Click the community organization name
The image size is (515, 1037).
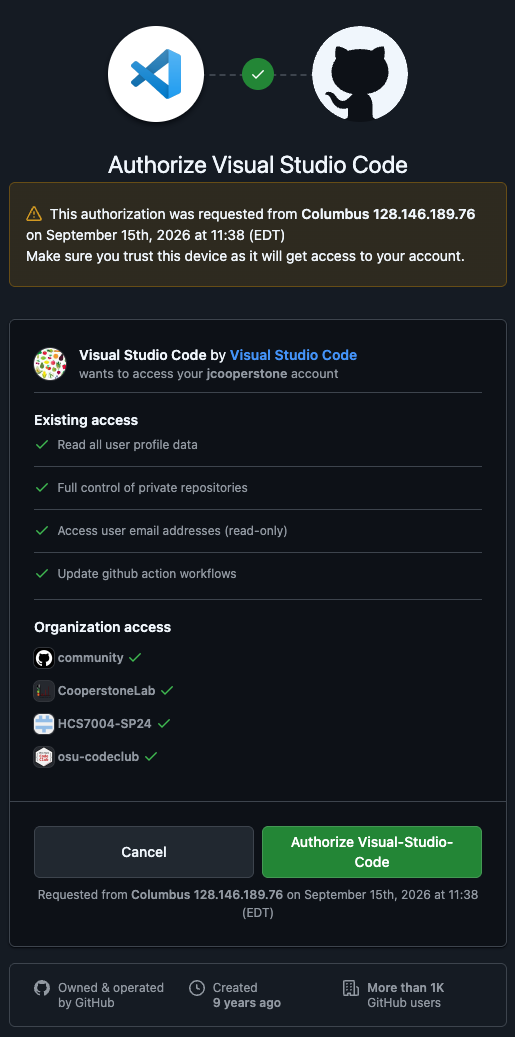(91, 657)
